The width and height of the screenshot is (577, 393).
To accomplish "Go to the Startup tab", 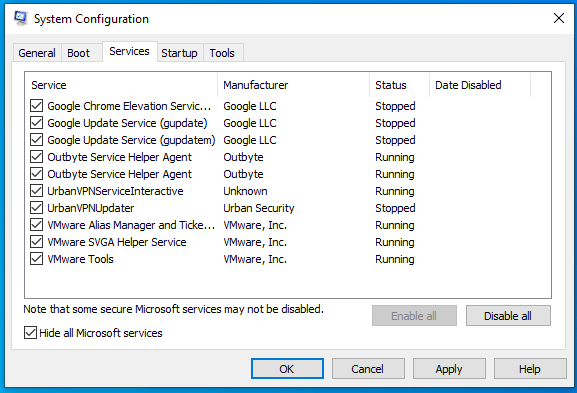I will click(179, 53).
